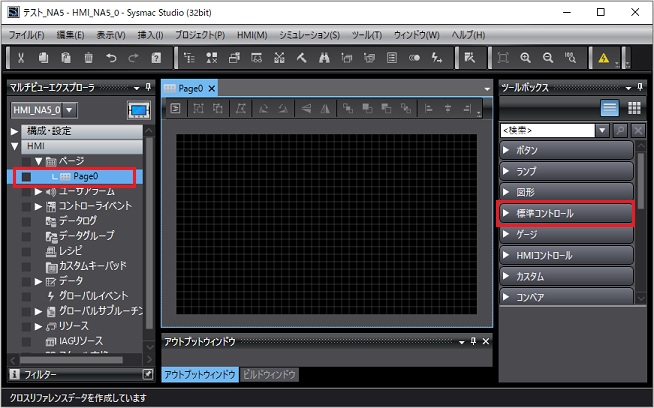
Task: Switch to the ビルドウィンドウ tab
Action: pos(269,375)
